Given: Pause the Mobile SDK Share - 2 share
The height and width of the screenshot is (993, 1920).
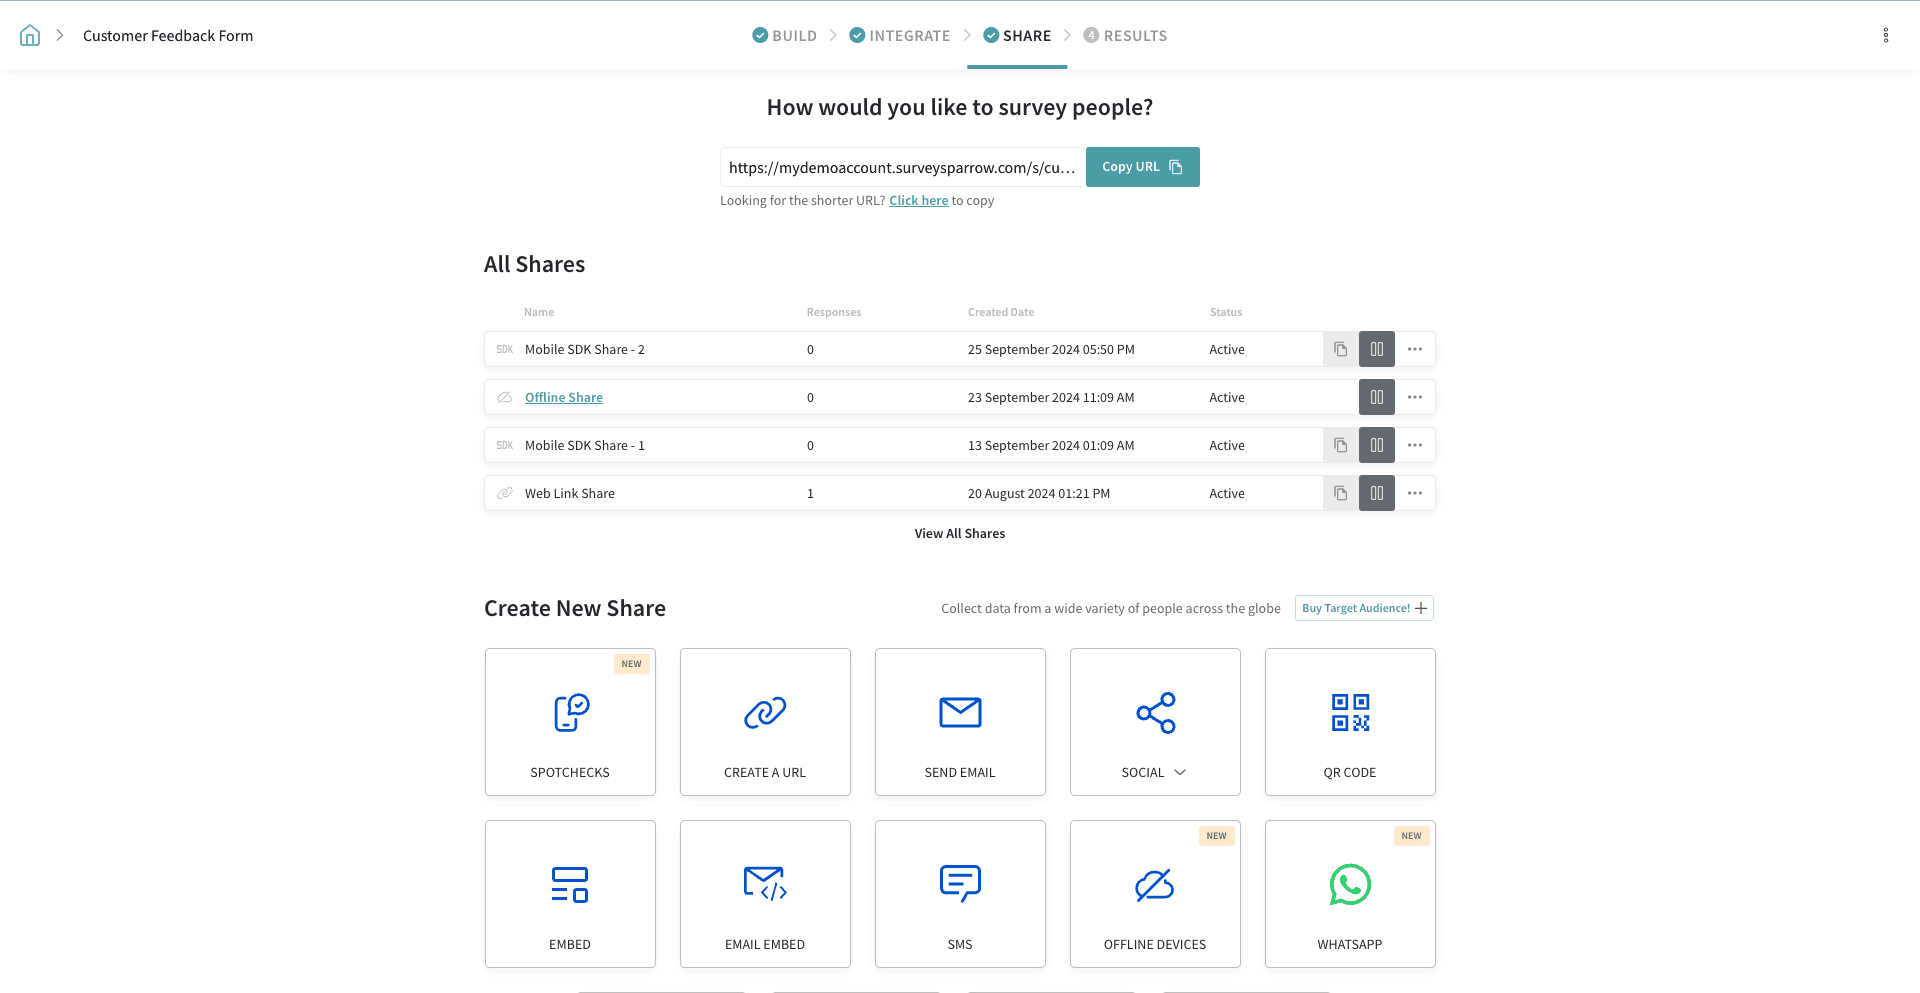Looking at the screenshot, I should coord(1376,349).
